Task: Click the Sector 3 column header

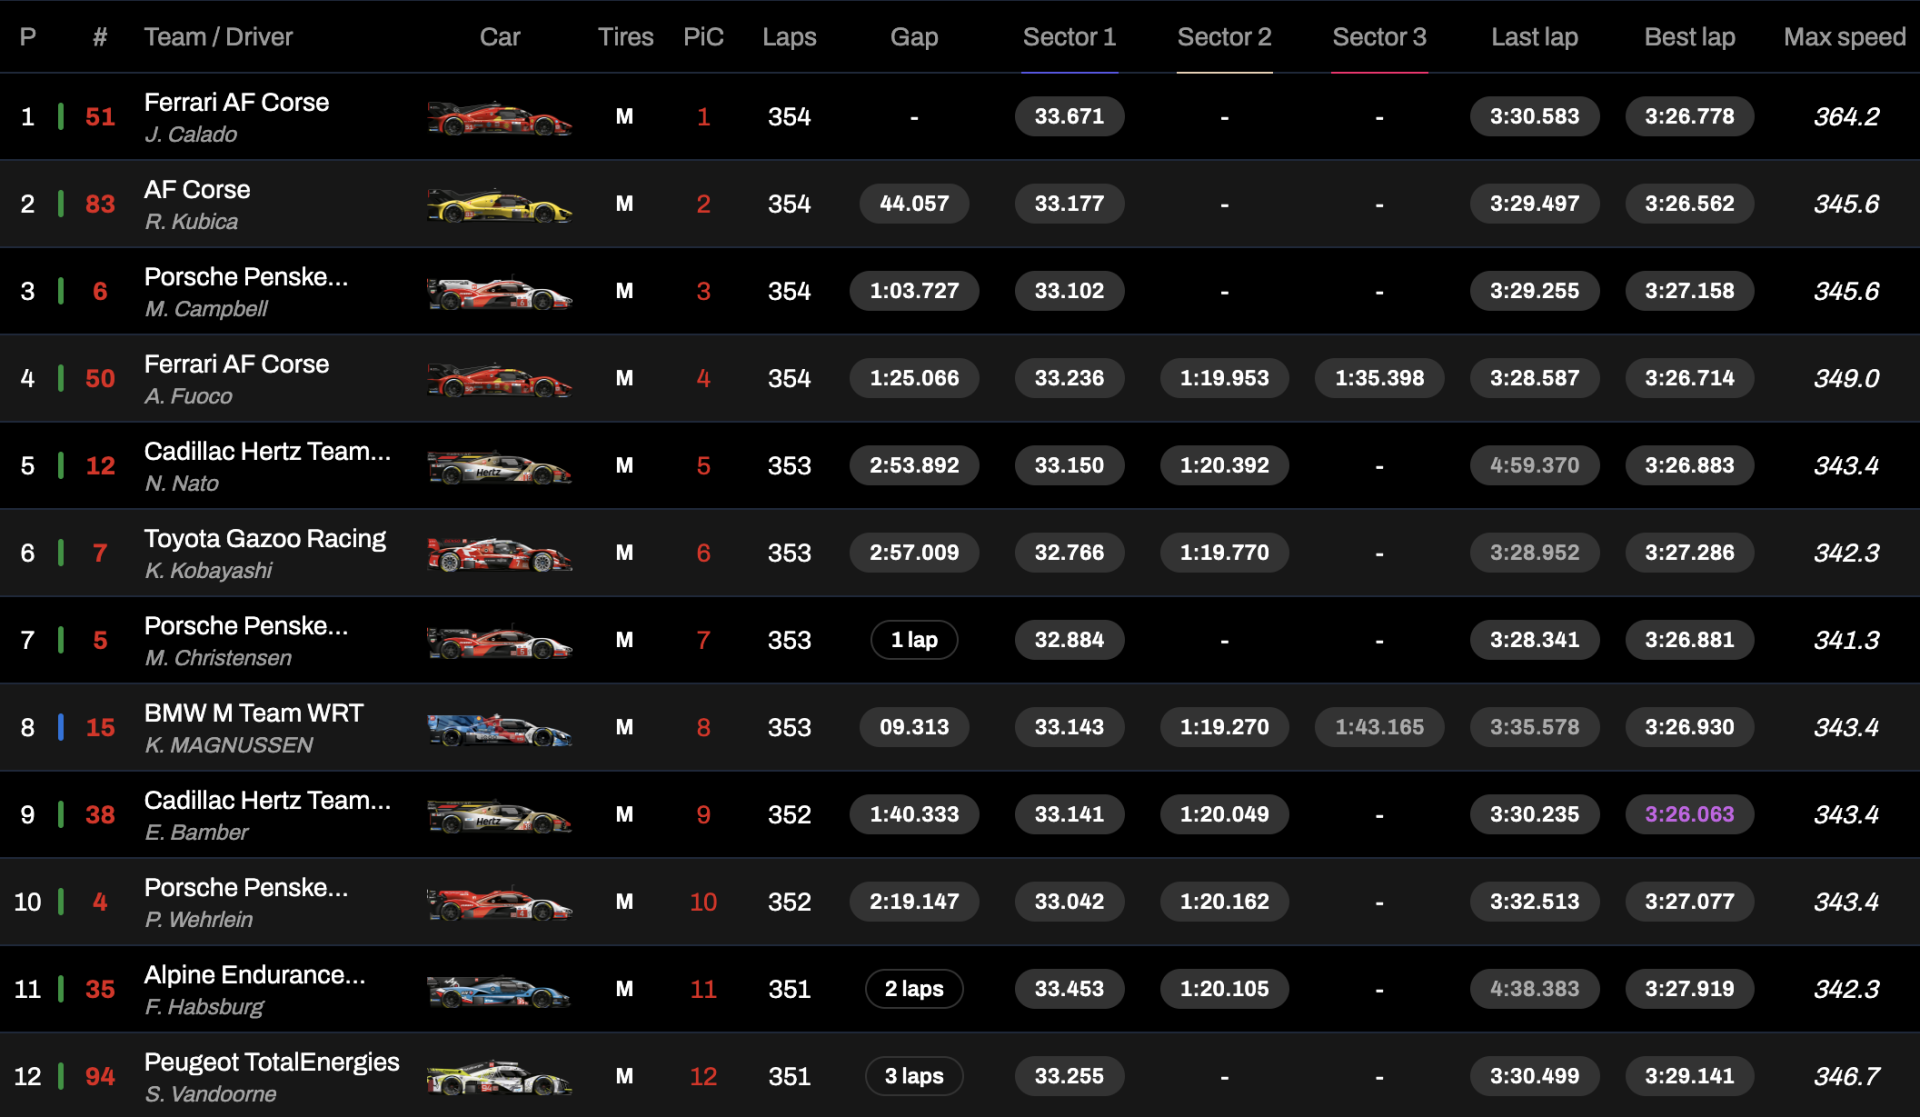Action: (x=1378, y=37)
